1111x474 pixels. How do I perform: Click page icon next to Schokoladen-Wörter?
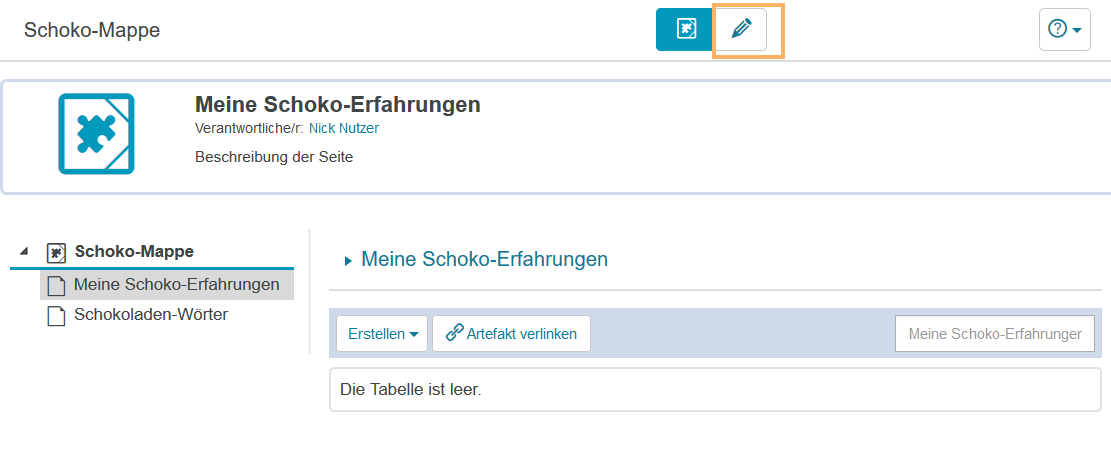pos(57,315)
